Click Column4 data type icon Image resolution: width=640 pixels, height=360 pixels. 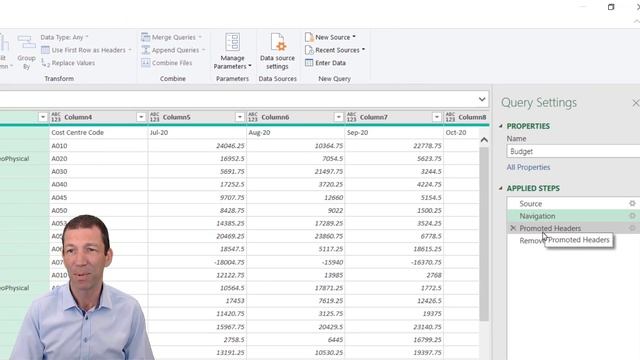coord(56,117)
